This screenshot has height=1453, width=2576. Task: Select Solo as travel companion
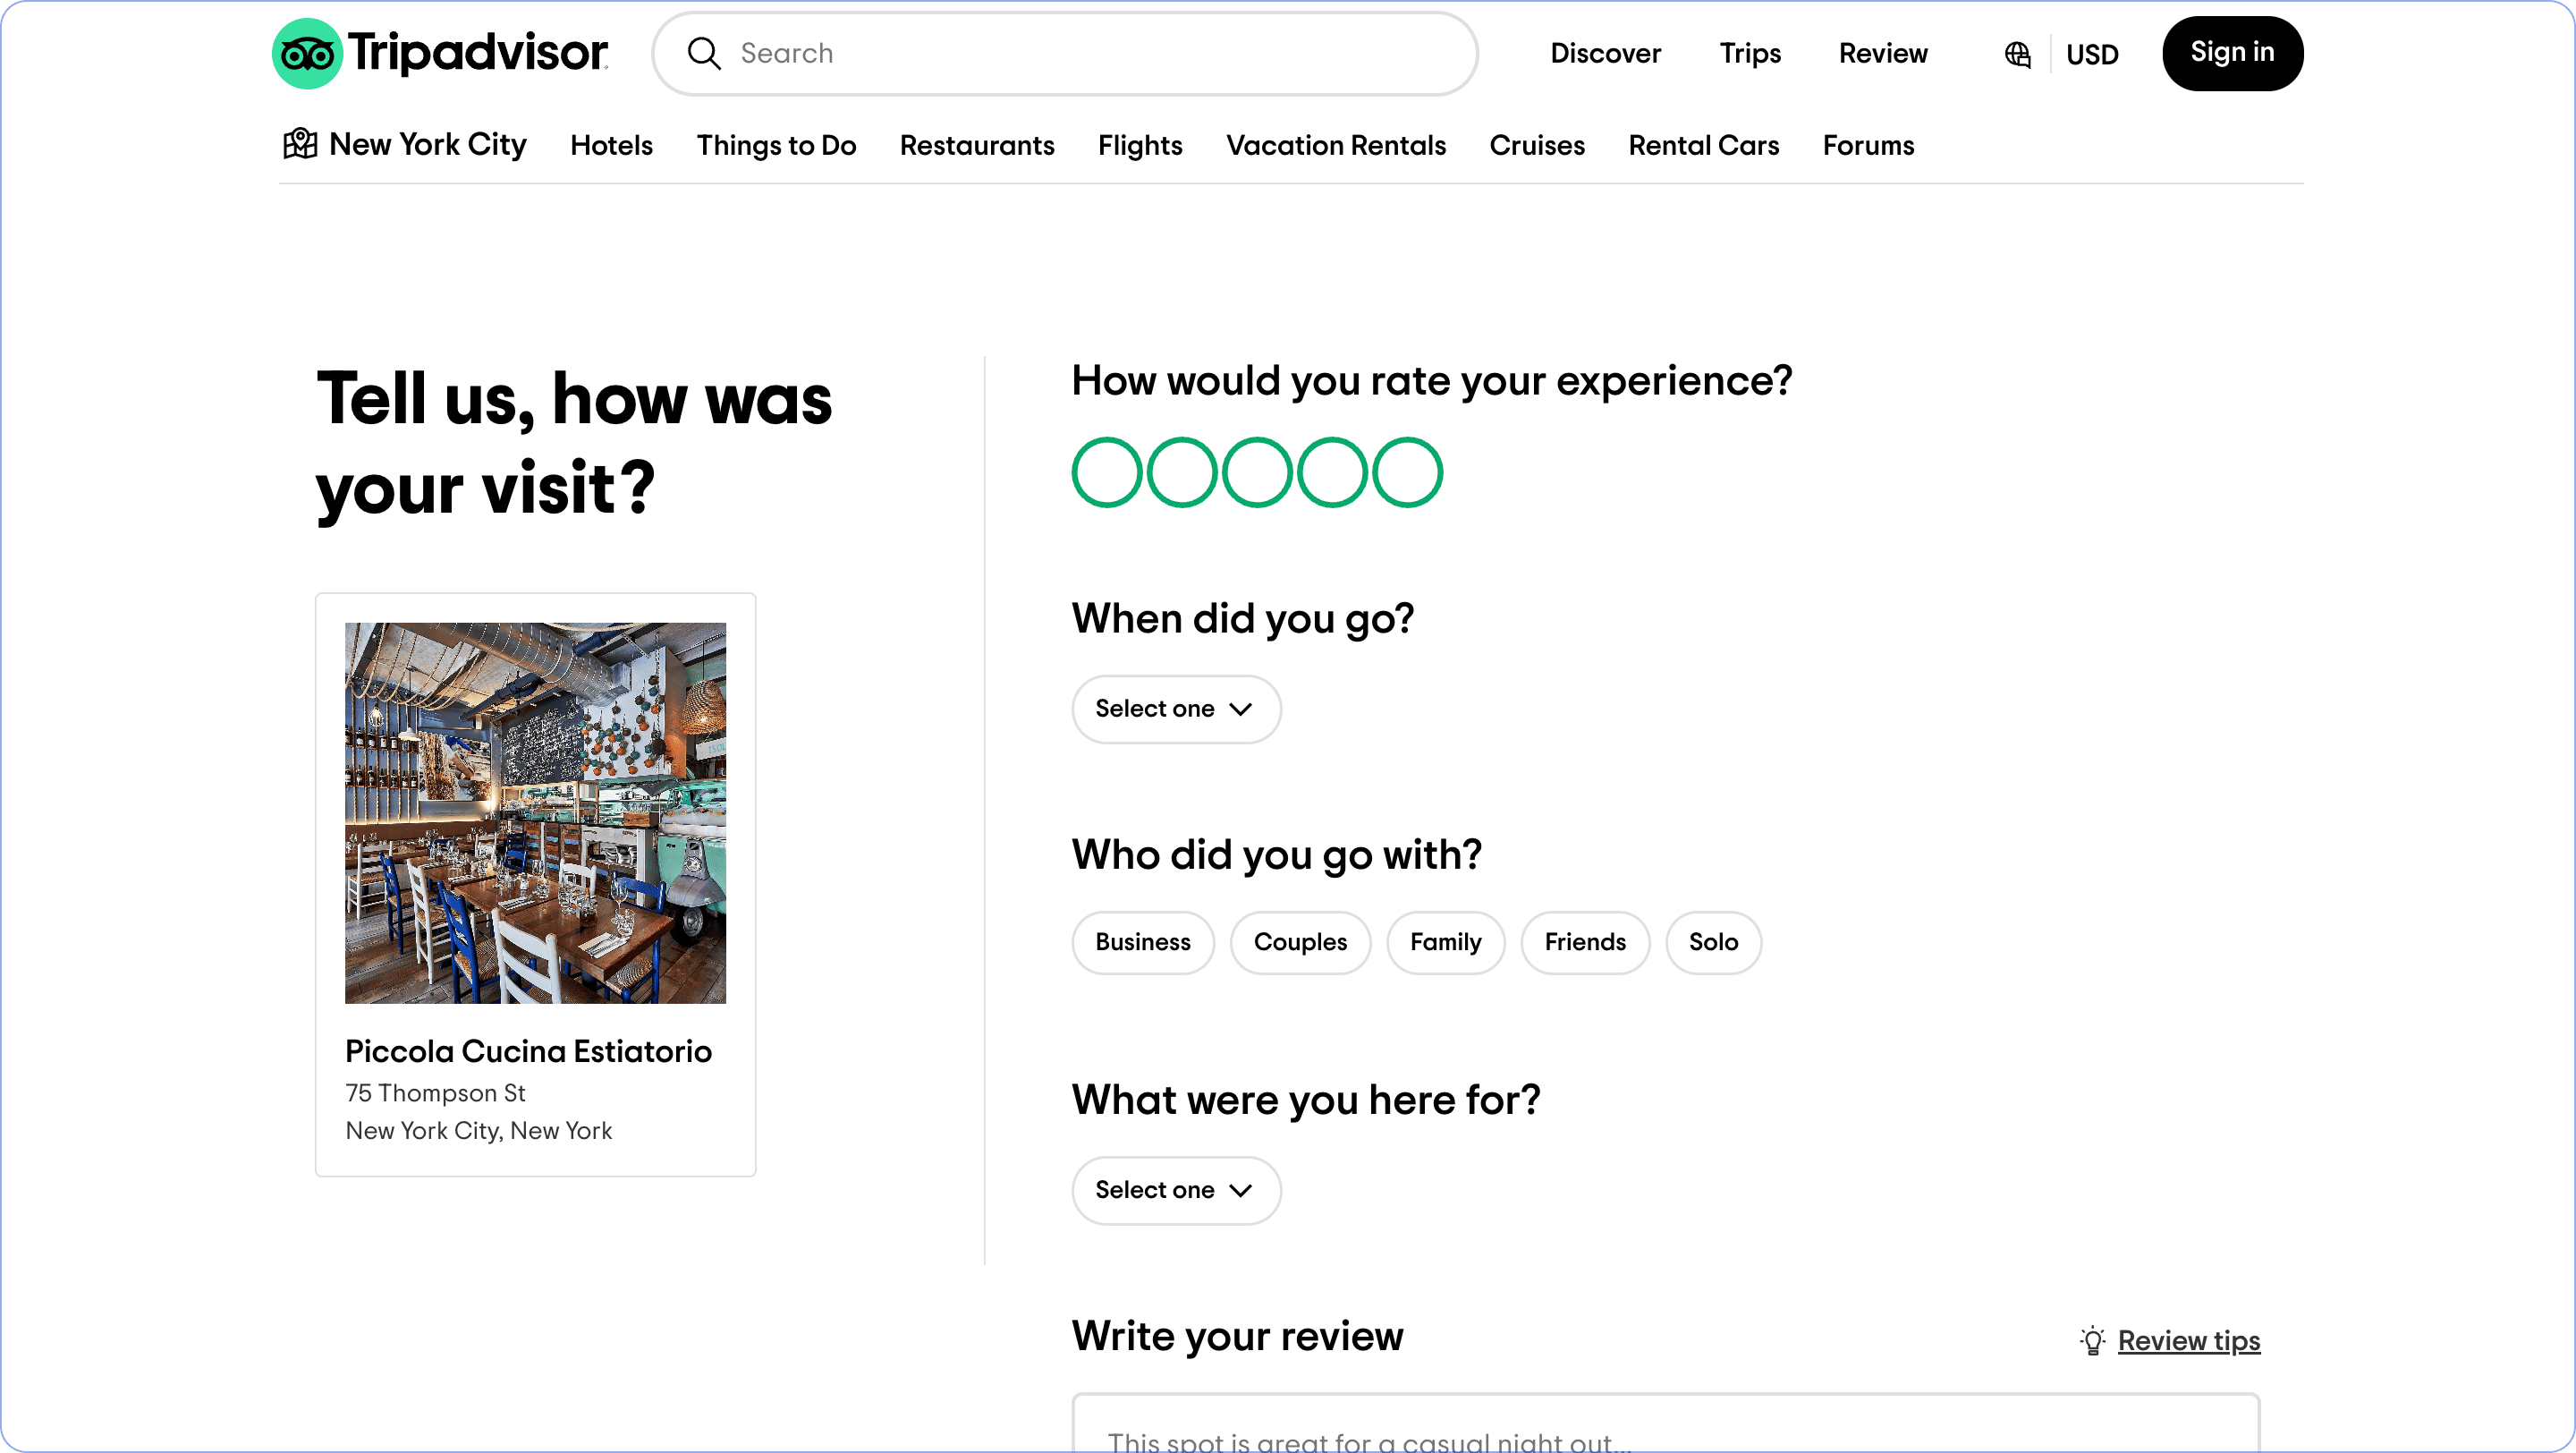[x=1713, y=942]
